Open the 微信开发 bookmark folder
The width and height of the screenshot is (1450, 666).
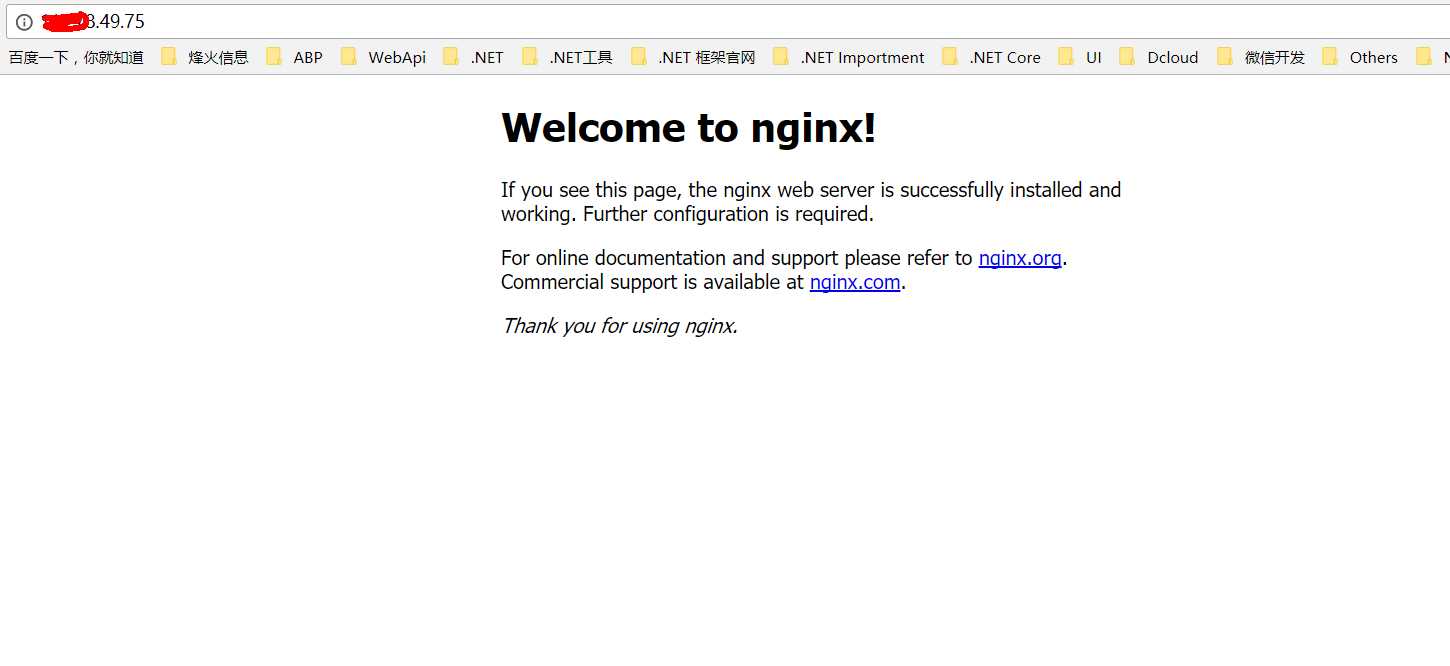tap(1262, 58)
